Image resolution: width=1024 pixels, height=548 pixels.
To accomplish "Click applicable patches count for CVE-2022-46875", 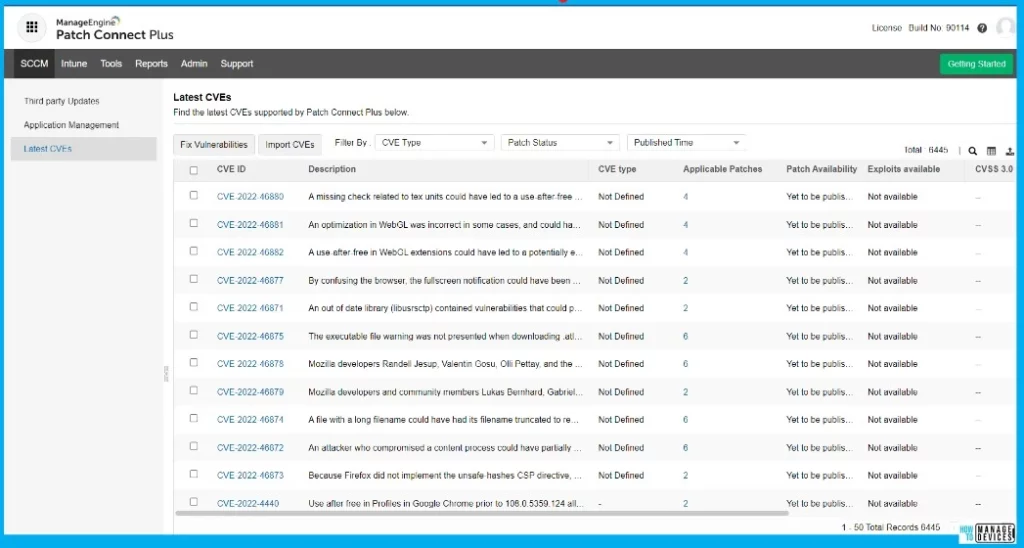I will click(x=686, y=336).
